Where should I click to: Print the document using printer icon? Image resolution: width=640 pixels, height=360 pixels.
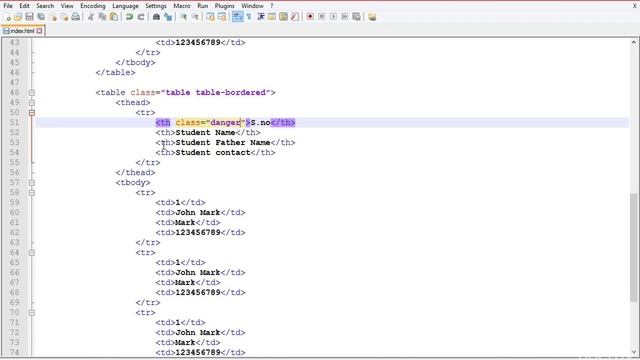[x=76, y=17]
